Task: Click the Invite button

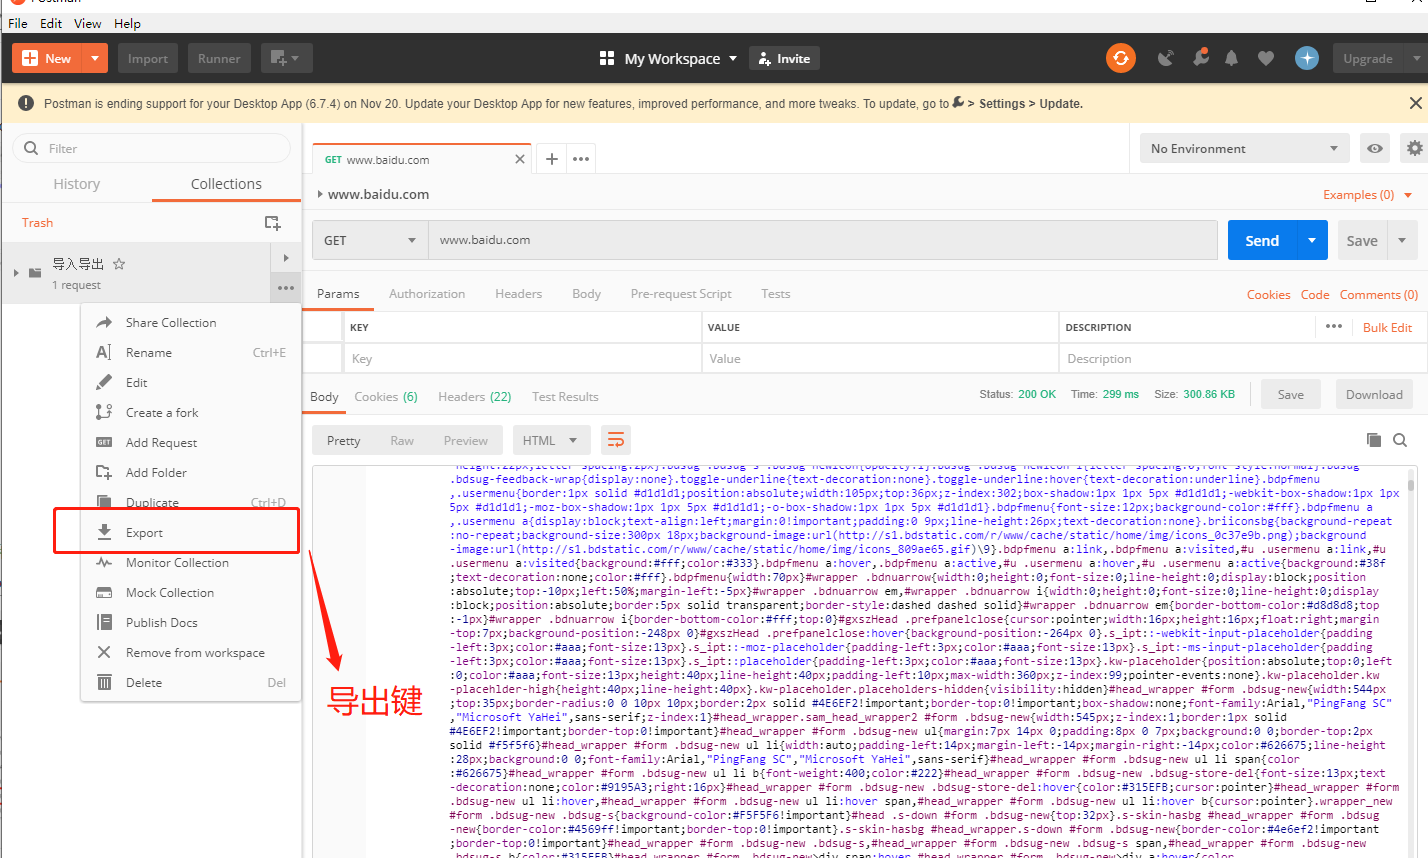Action: point(785,58)
